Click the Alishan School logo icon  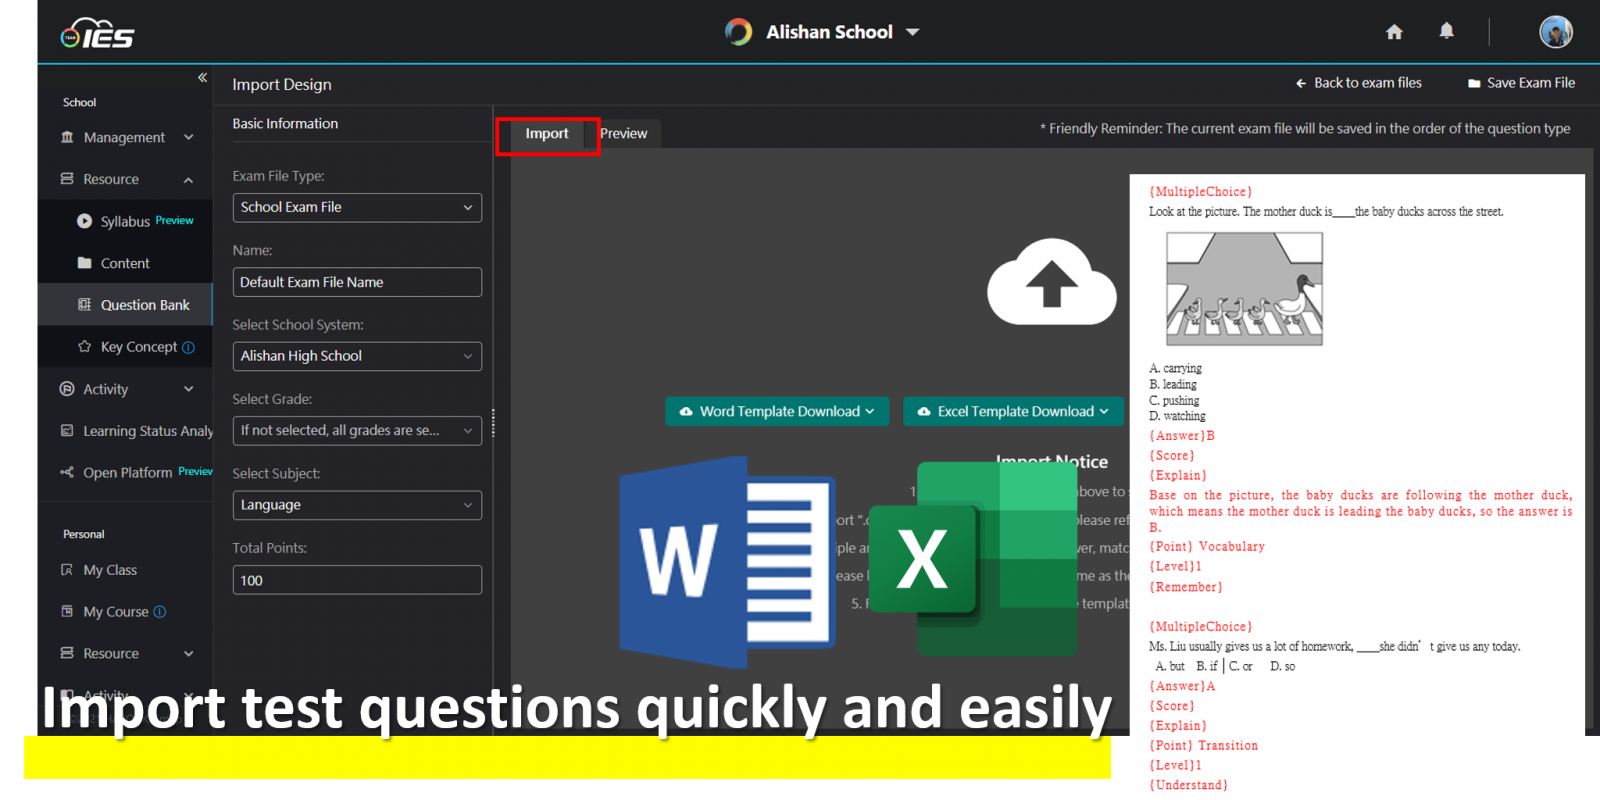[x=738, y=32]
